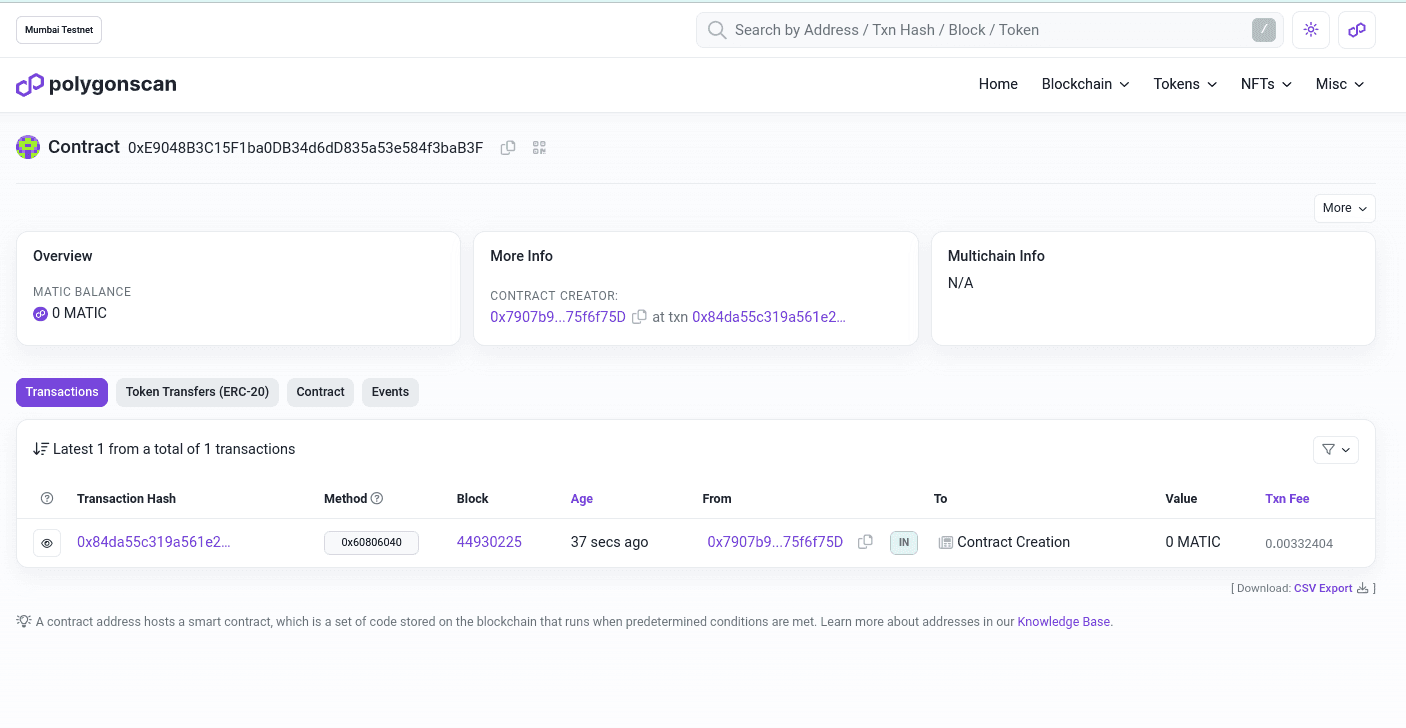Click the 0x60806040 method badge
This screenshot has height=728, width=1406.
point(371,542)
